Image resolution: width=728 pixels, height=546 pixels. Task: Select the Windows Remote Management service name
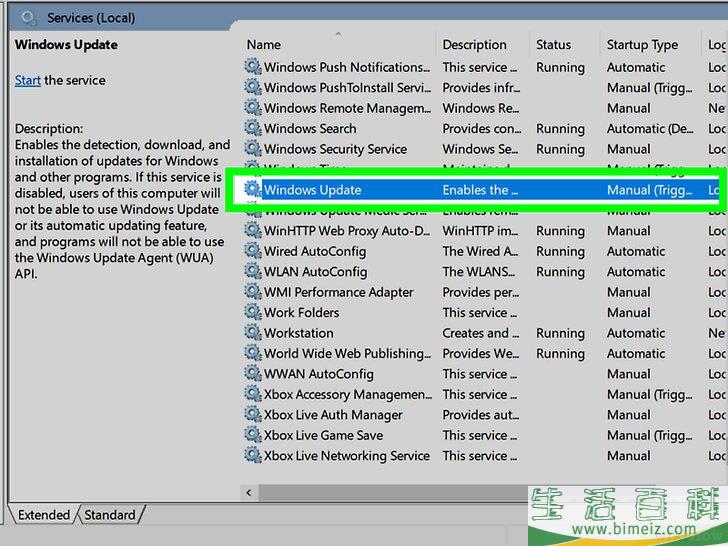click(347, 108)
